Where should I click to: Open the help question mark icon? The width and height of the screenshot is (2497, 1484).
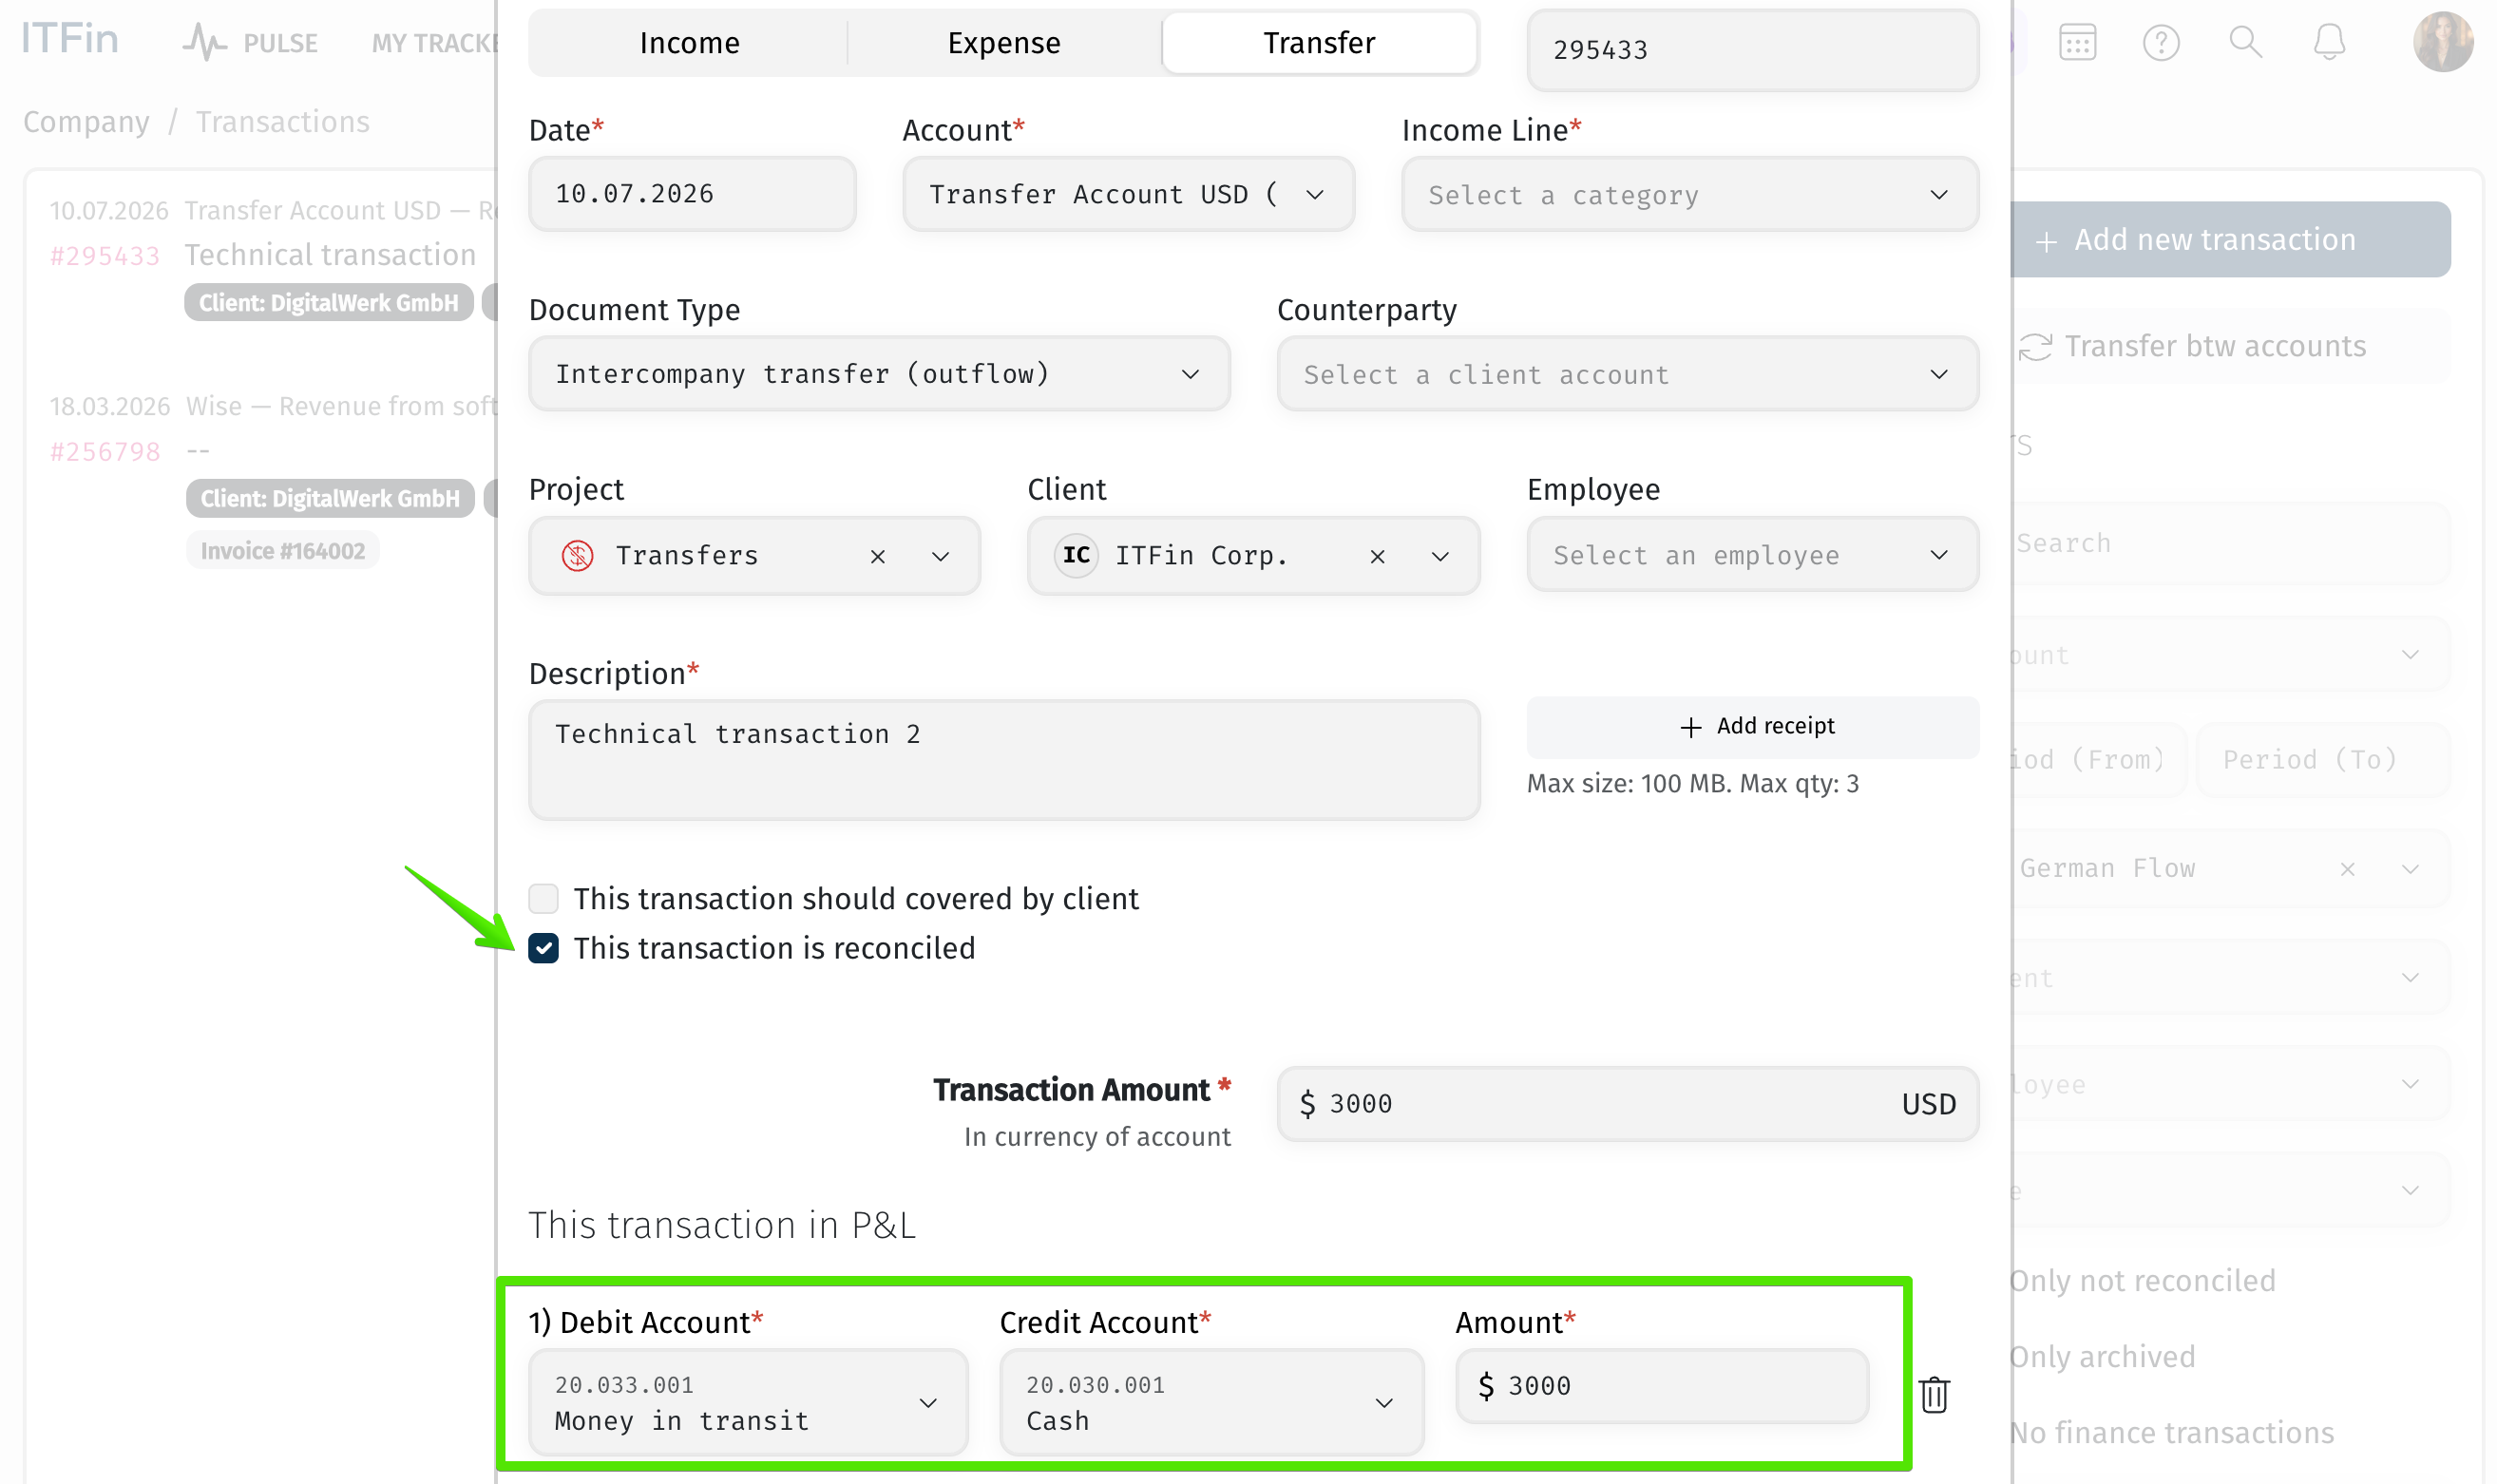[x=2161, y=42]
